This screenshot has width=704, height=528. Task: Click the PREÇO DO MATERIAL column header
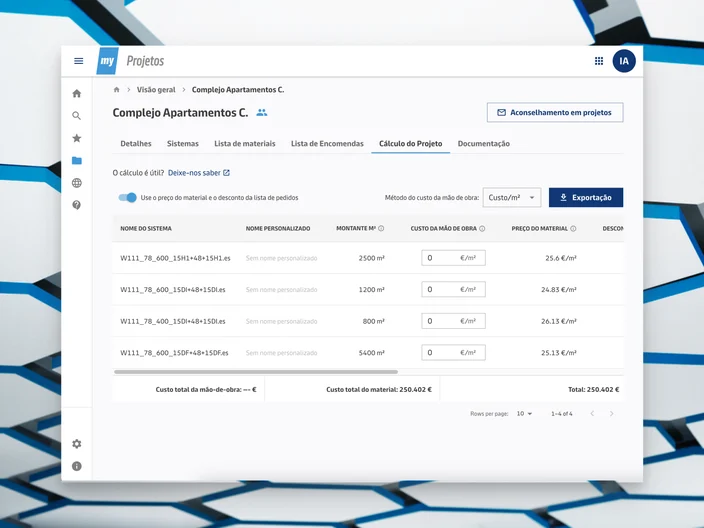click(x=540, y=229)
